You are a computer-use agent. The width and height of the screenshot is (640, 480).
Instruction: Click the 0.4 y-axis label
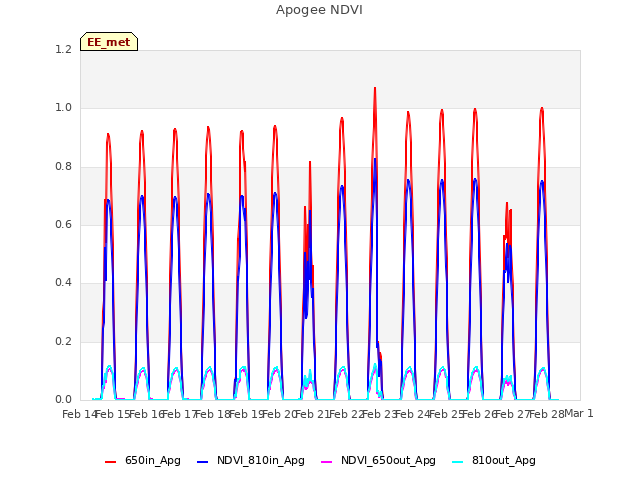pyautogui.click(x=63, y=282)
